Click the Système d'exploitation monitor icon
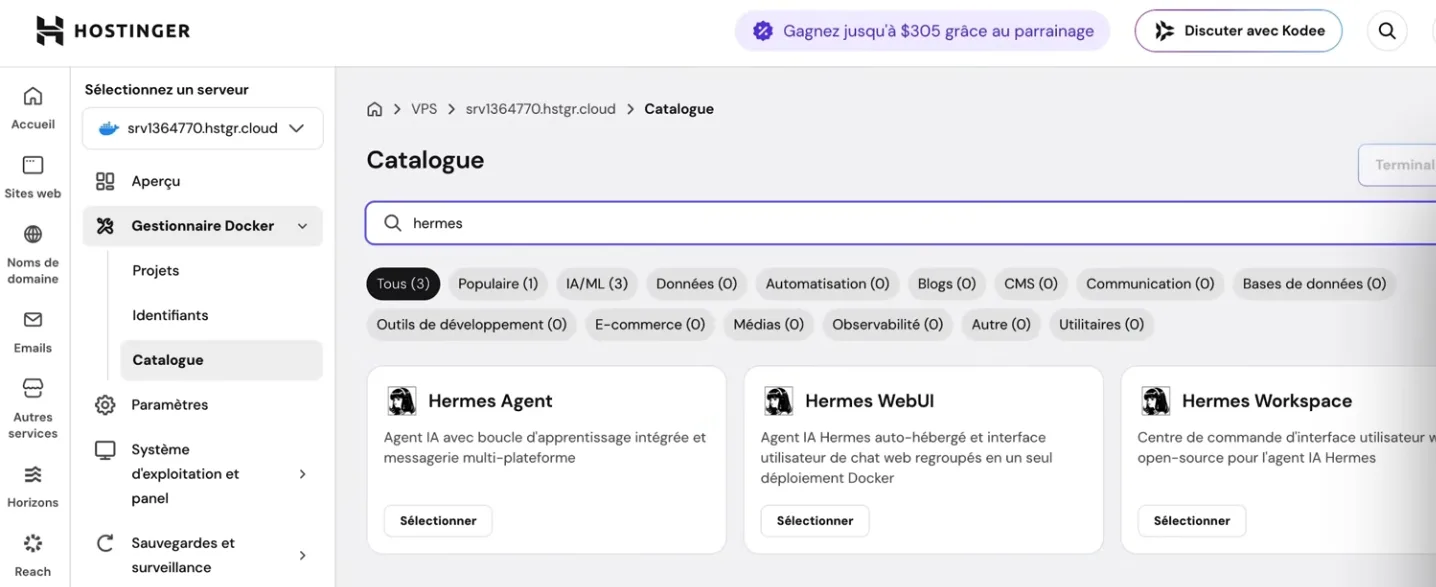The width and height of the screenshot is (1436, 587). click(105, 450)
